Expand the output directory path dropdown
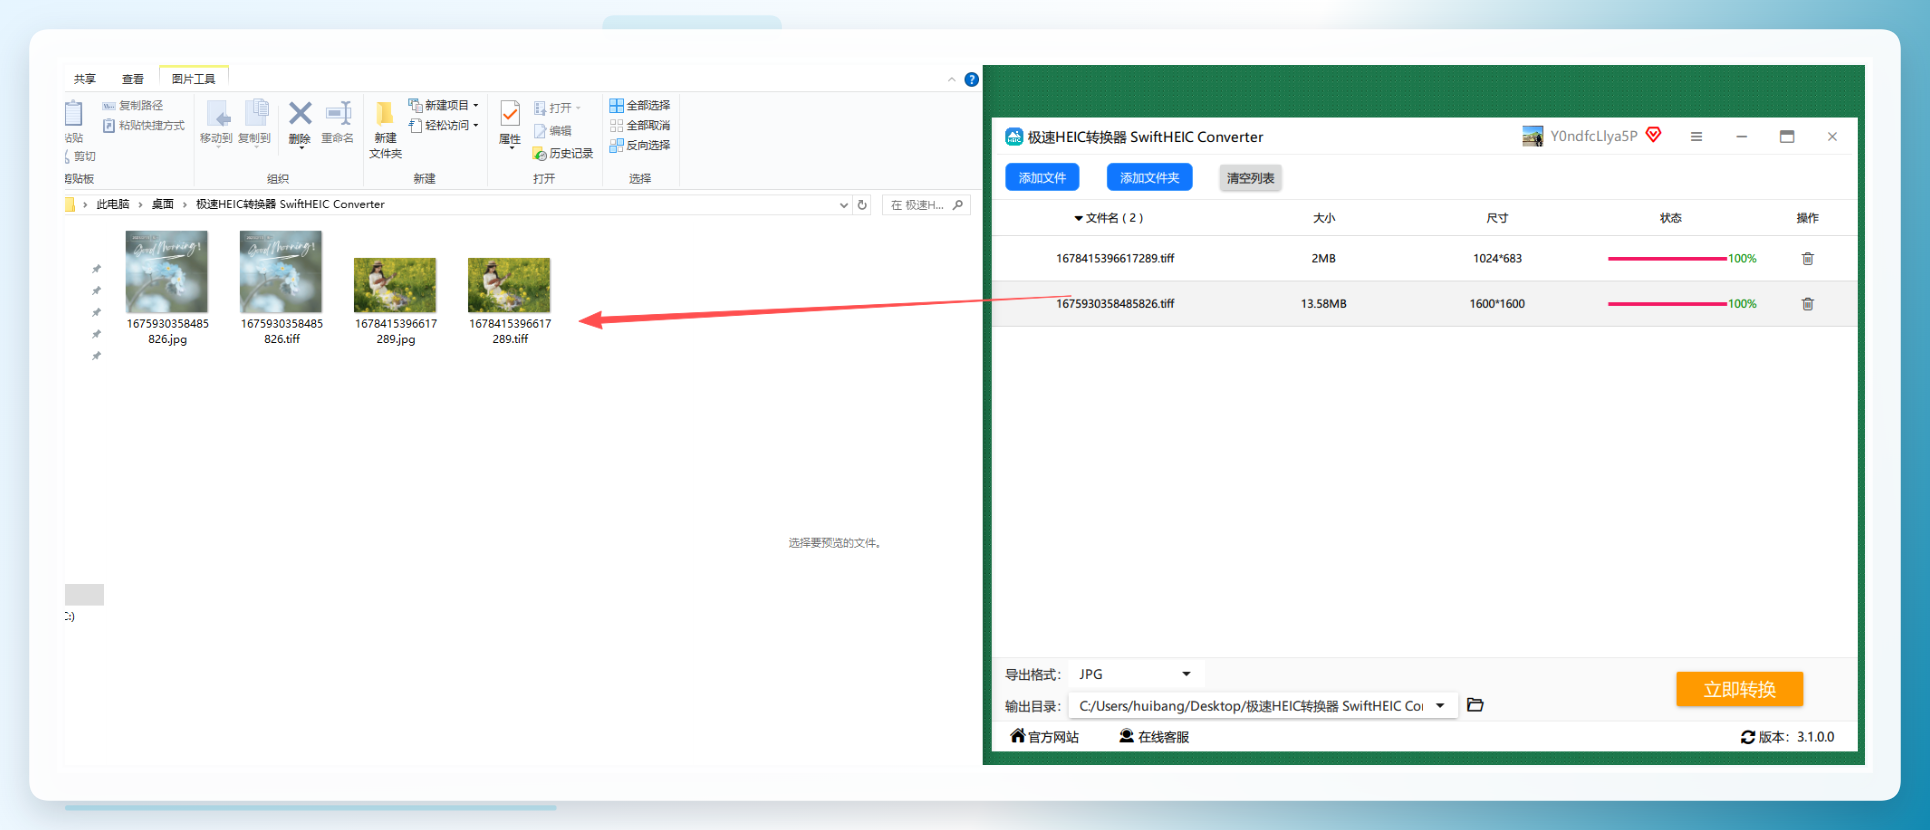This screenshot has height=830, width=1930. point(1440,705)
